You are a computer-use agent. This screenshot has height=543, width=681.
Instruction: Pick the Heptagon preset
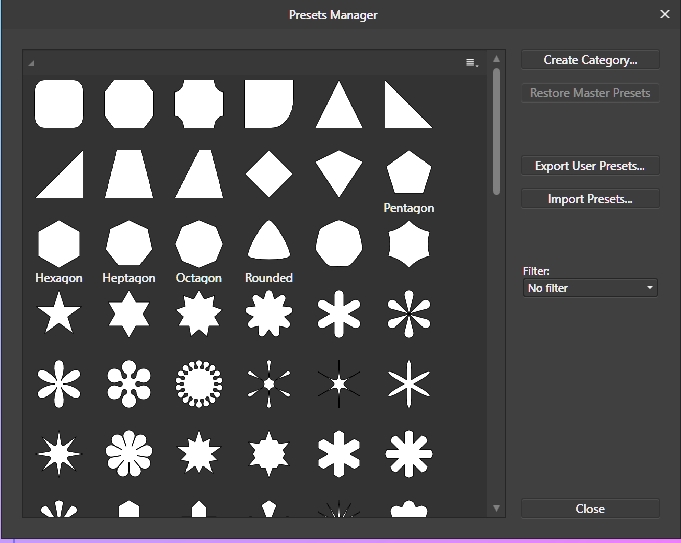tap(129, 243)
